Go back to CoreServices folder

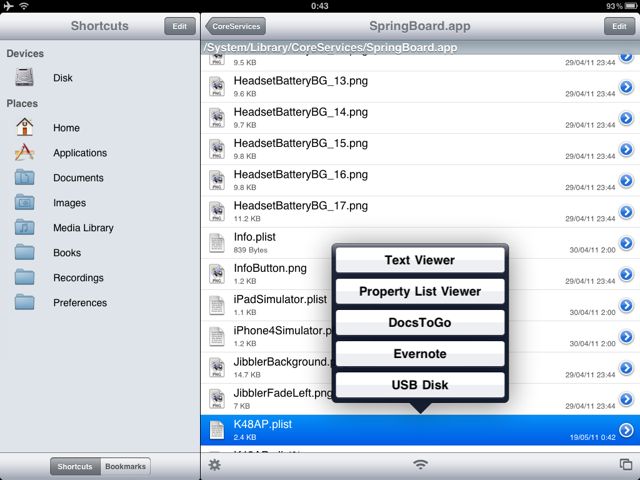[236, 26]
